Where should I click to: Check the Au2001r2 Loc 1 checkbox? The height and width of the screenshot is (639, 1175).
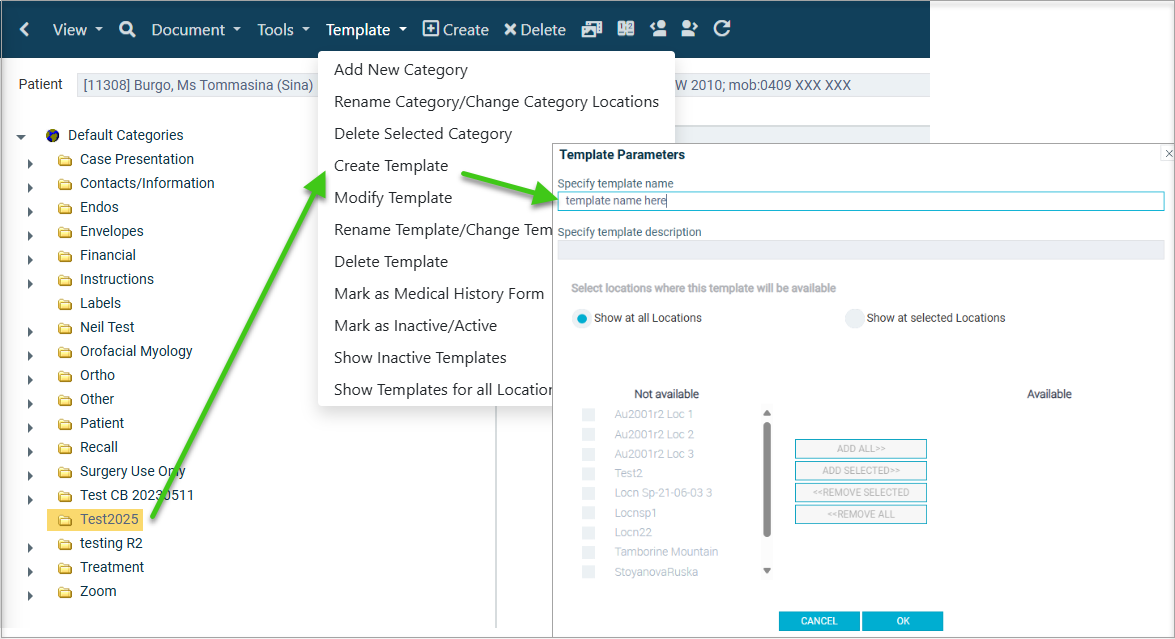coord(588,414)
